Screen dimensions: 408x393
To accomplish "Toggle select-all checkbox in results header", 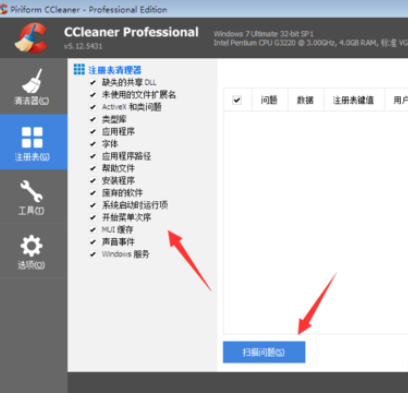I will [x=237, y=100].
